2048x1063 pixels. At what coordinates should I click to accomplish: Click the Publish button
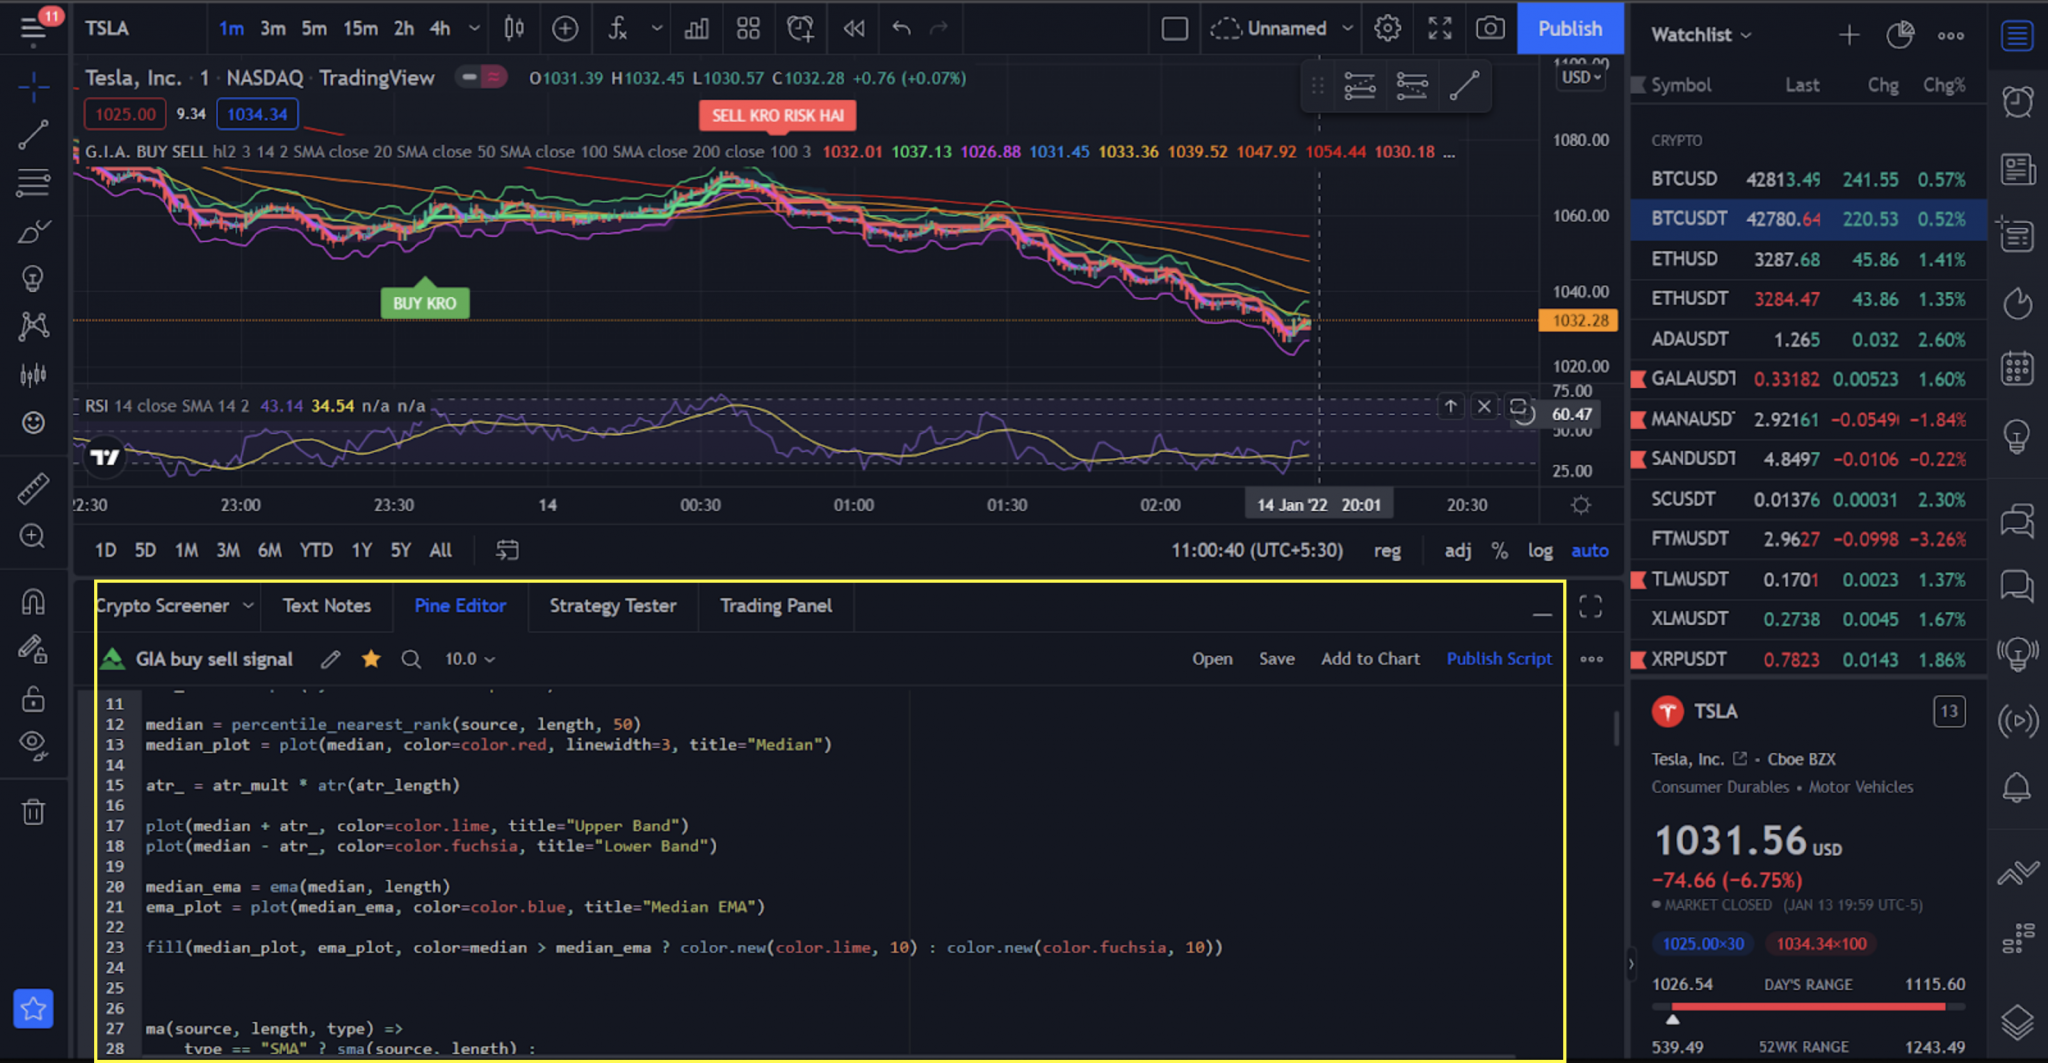[1569, 28]
